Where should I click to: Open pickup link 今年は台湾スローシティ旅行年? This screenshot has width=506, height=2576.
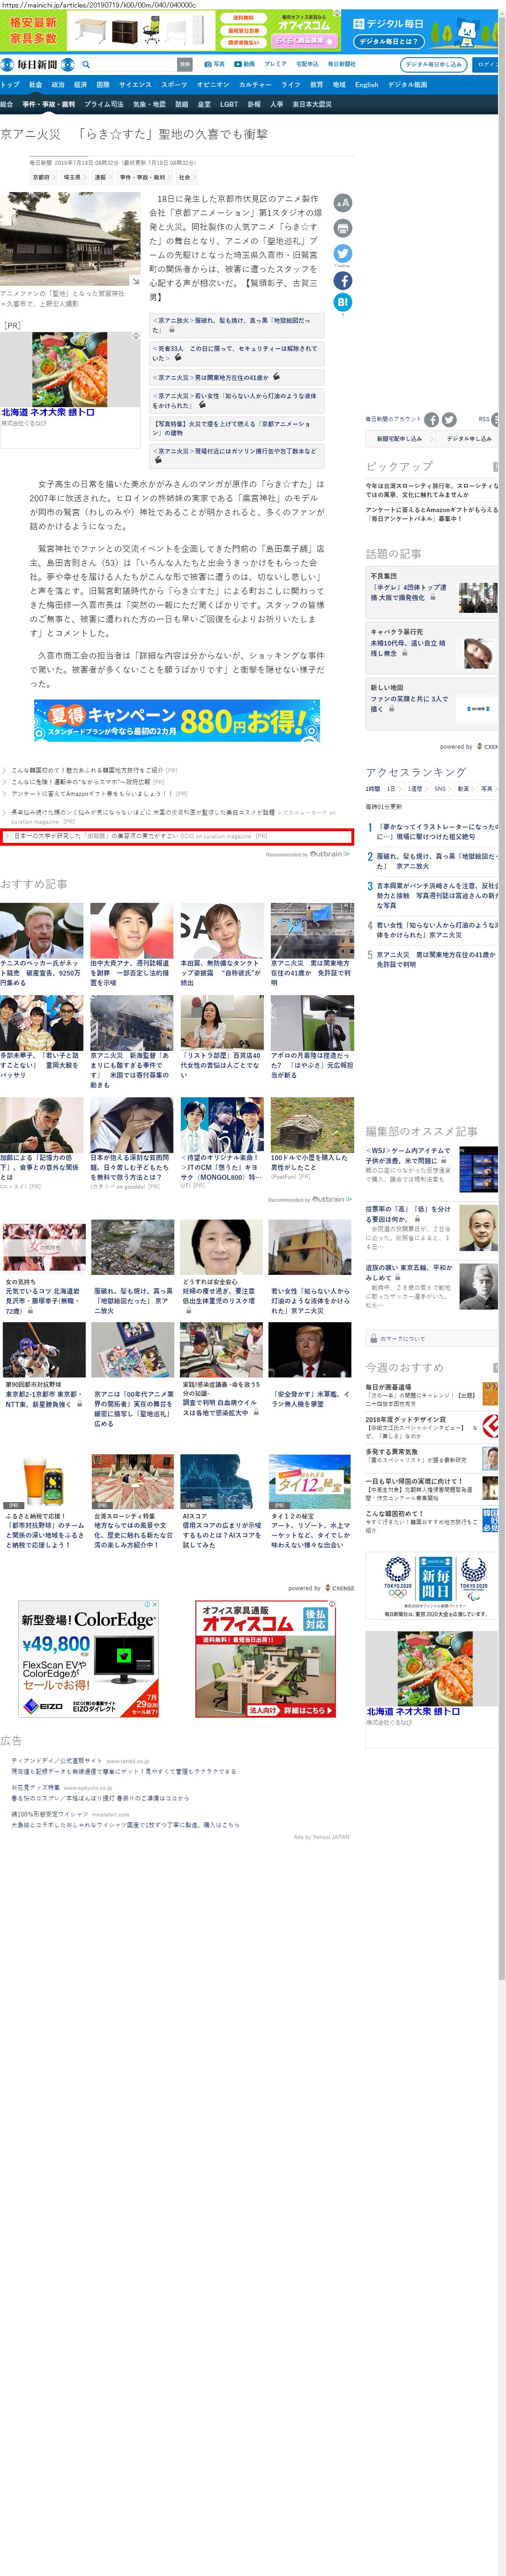click(432, 490)
